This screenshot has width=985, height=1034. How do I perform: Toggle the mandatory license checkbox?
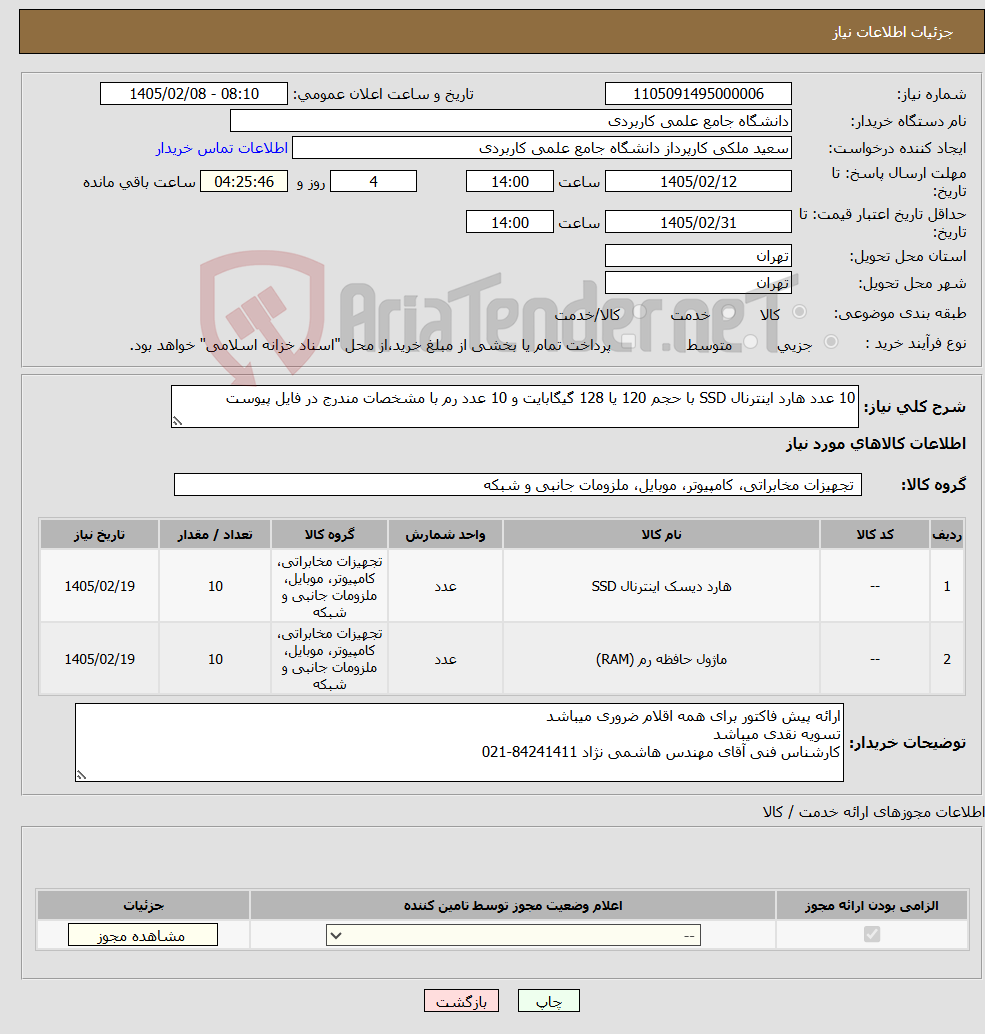[872, 934]
